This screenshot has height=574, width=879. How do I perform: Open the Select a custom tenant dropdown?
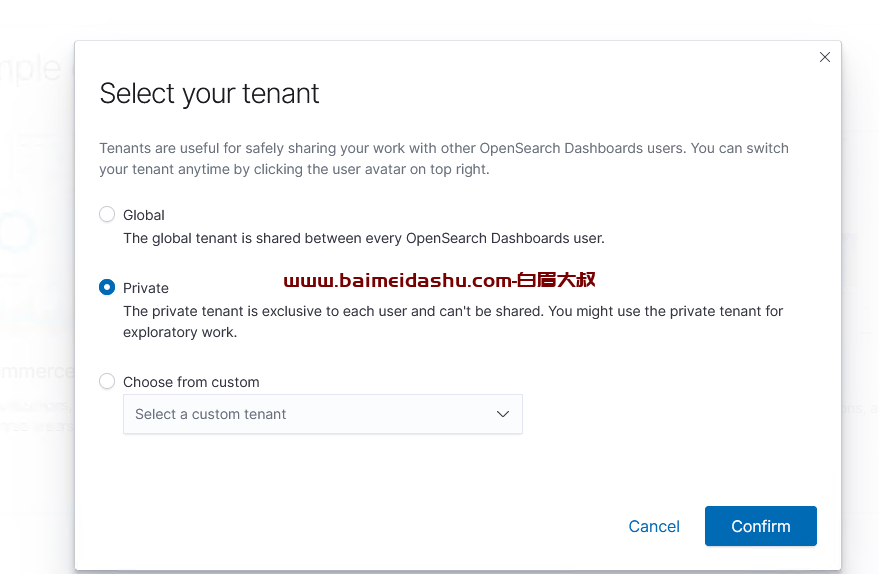point(310,414)
